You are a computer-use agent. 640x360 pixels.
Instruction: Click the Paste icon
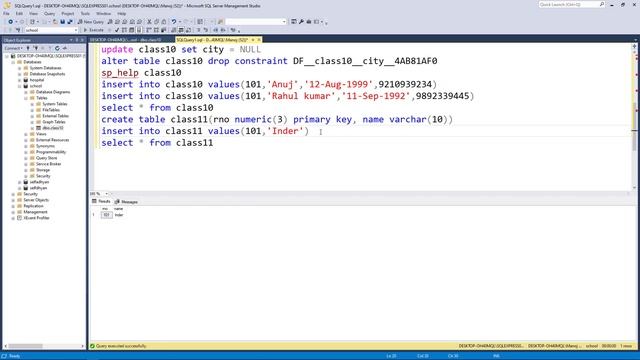[x=164, y=22]
